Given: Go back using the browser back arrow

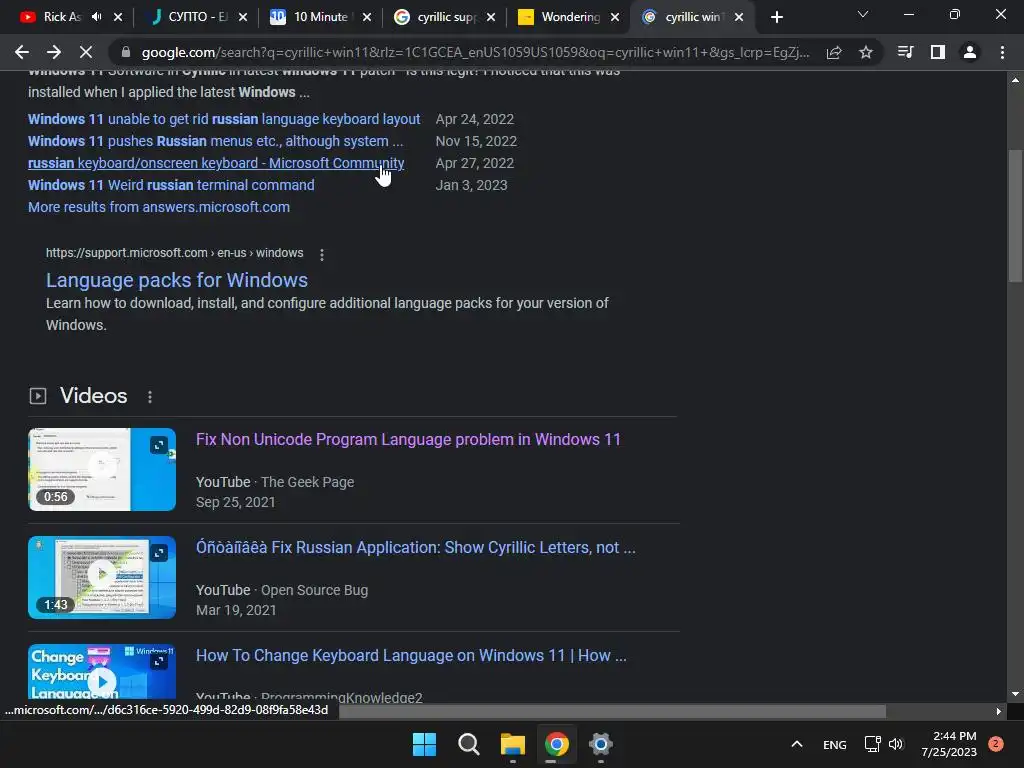Looking at the screenshot, I should click(x=22, y=52).
